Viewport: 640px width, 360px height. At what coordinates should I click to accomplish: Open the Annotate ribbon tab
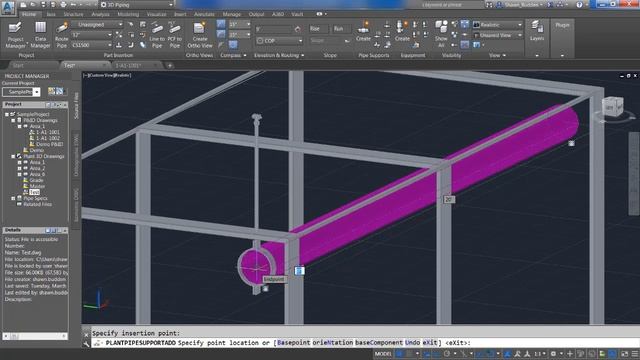[x=204, y=14]
